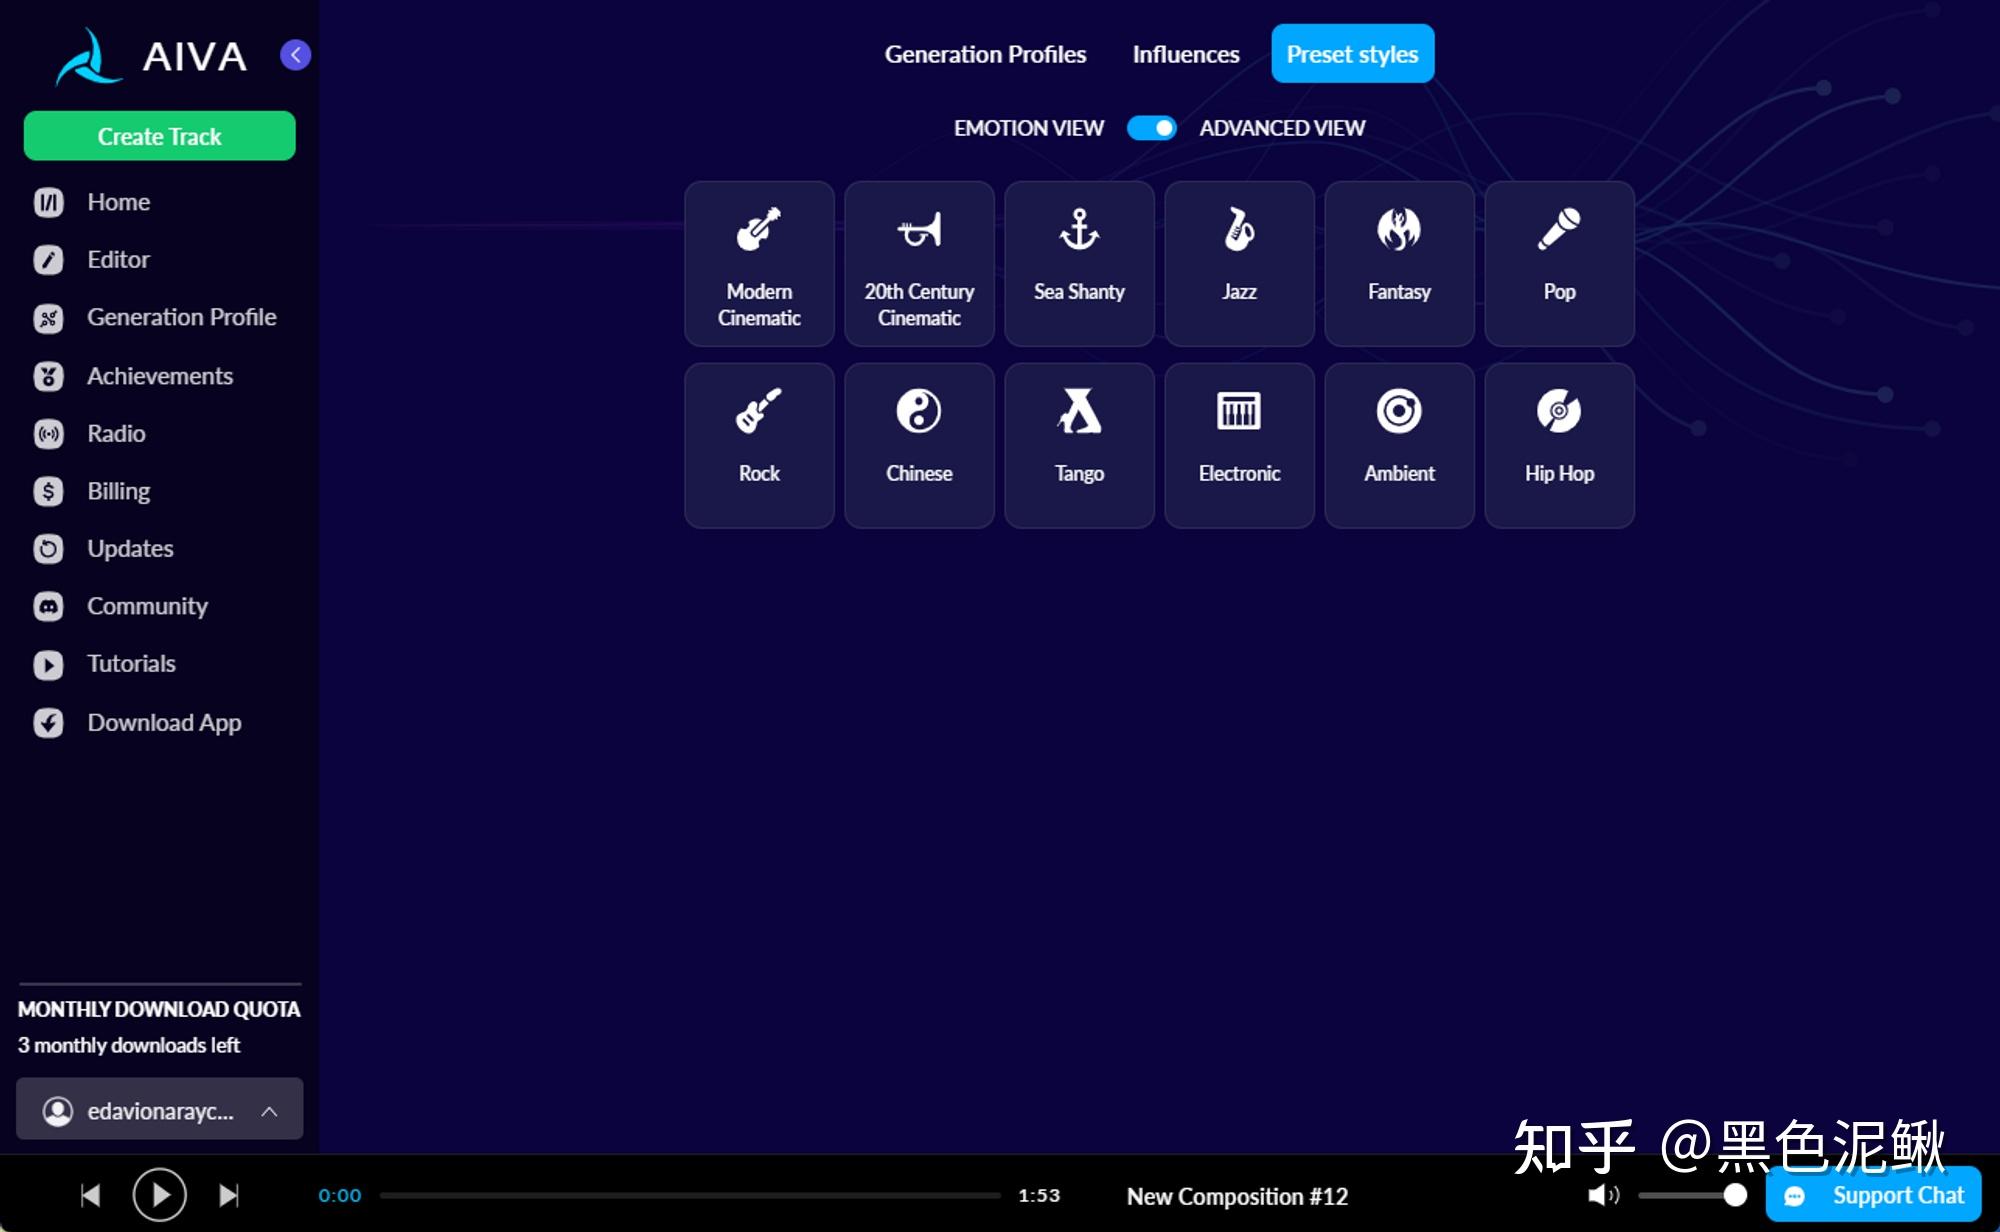Open the Support Chat button
The width and height of the screenshot is (2000, 1232).
[1875, 1195]
